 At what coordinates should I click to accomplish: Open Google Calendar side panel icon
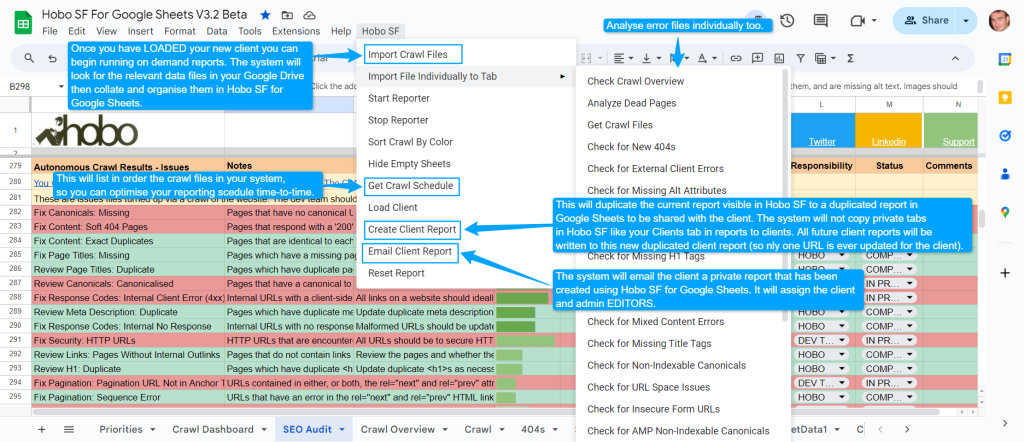[1005, 59]
